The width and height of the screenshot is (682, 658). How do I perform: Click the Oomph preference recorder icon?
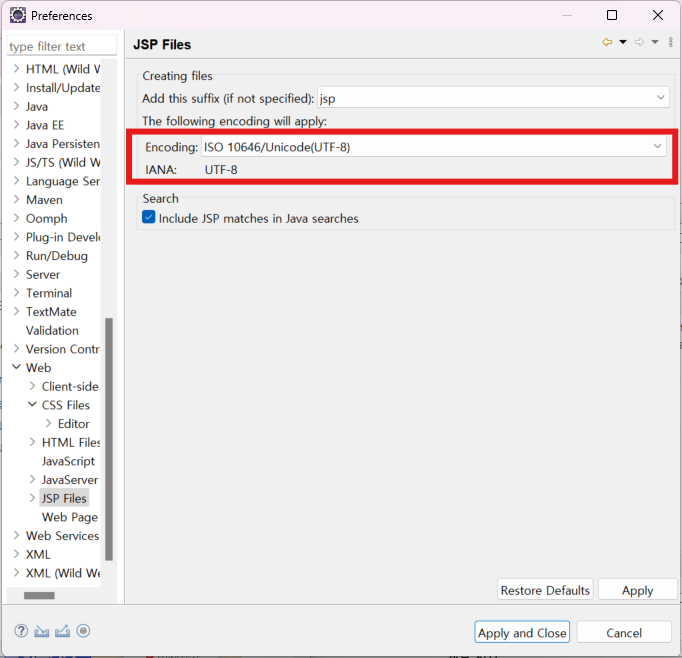[x=83, y=631]
